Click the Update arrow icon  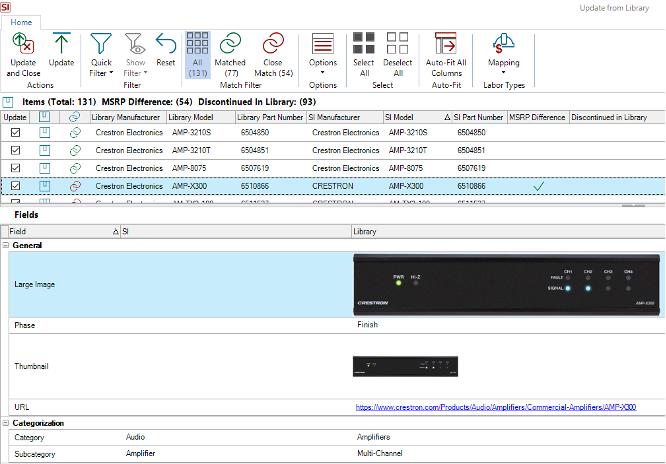coord(61,44)
